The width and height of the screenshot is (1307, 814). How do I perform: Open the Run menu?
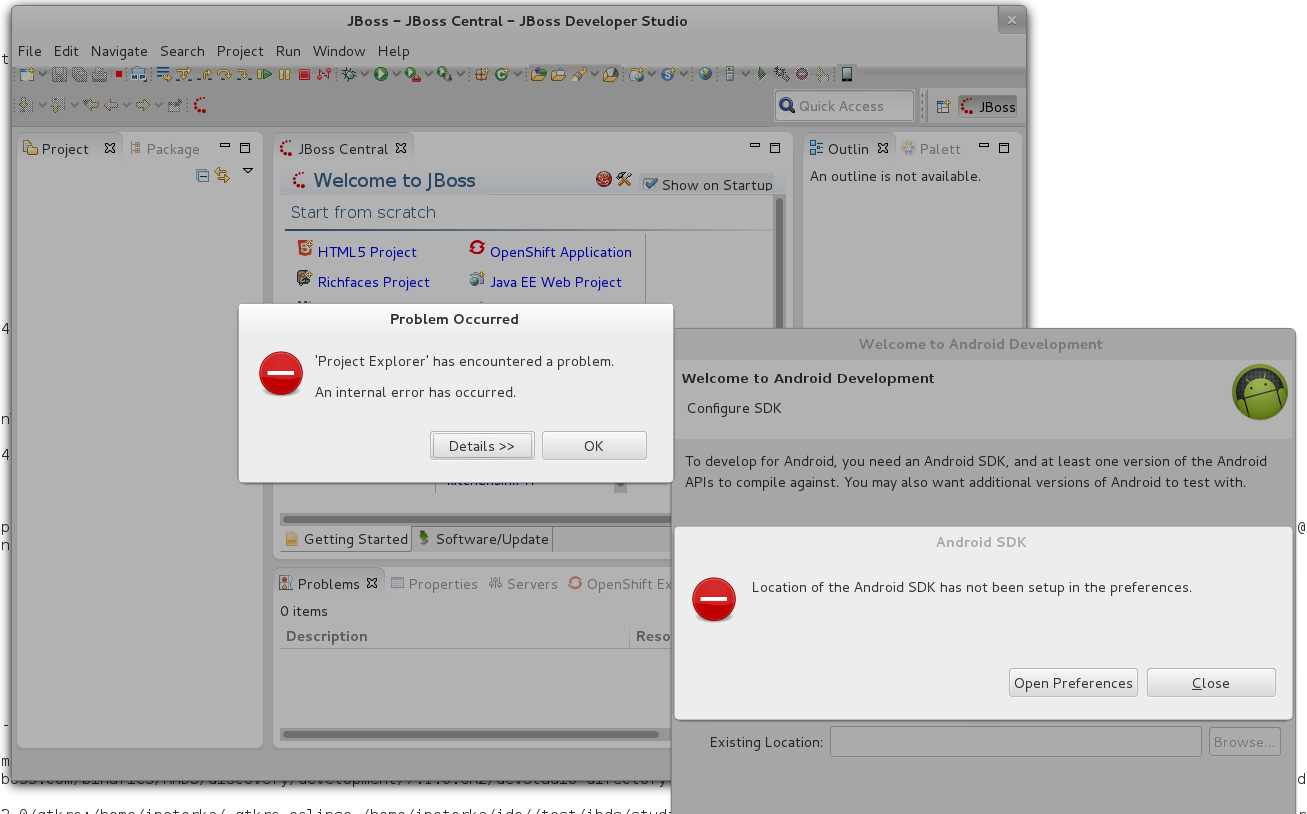288,51
